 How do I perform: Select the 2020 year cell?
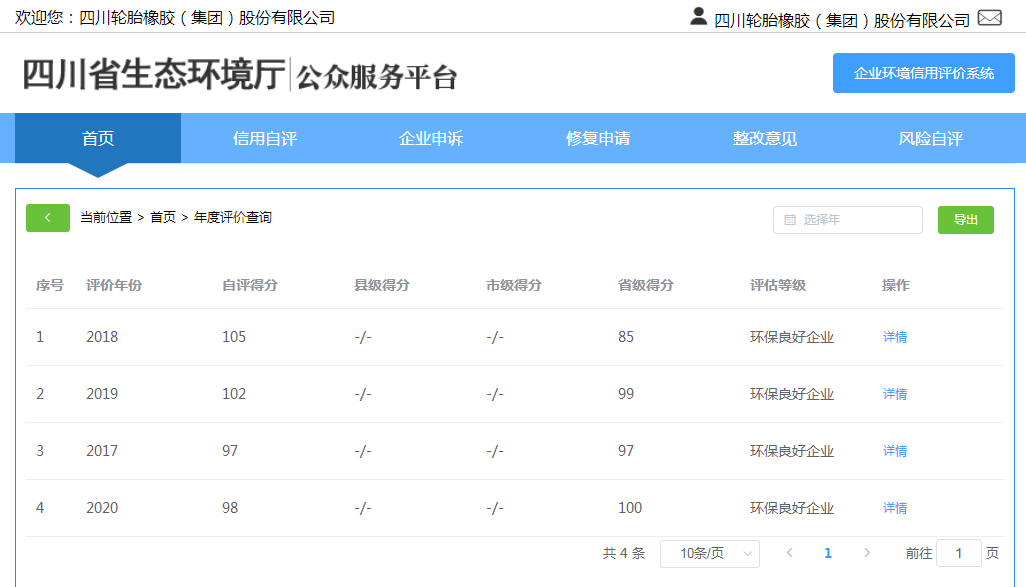click(102, 508)
